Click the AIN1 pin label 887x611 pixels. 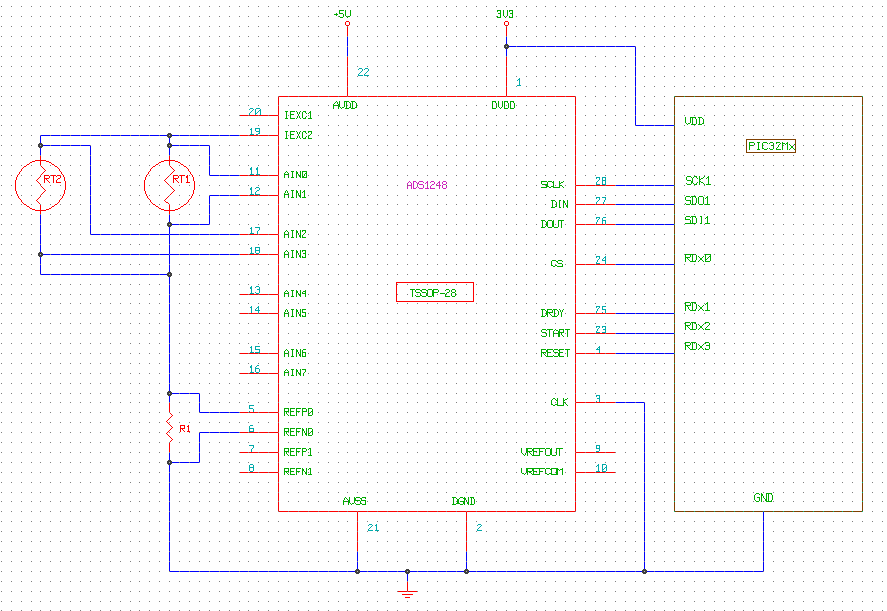(x=295, y=195)
